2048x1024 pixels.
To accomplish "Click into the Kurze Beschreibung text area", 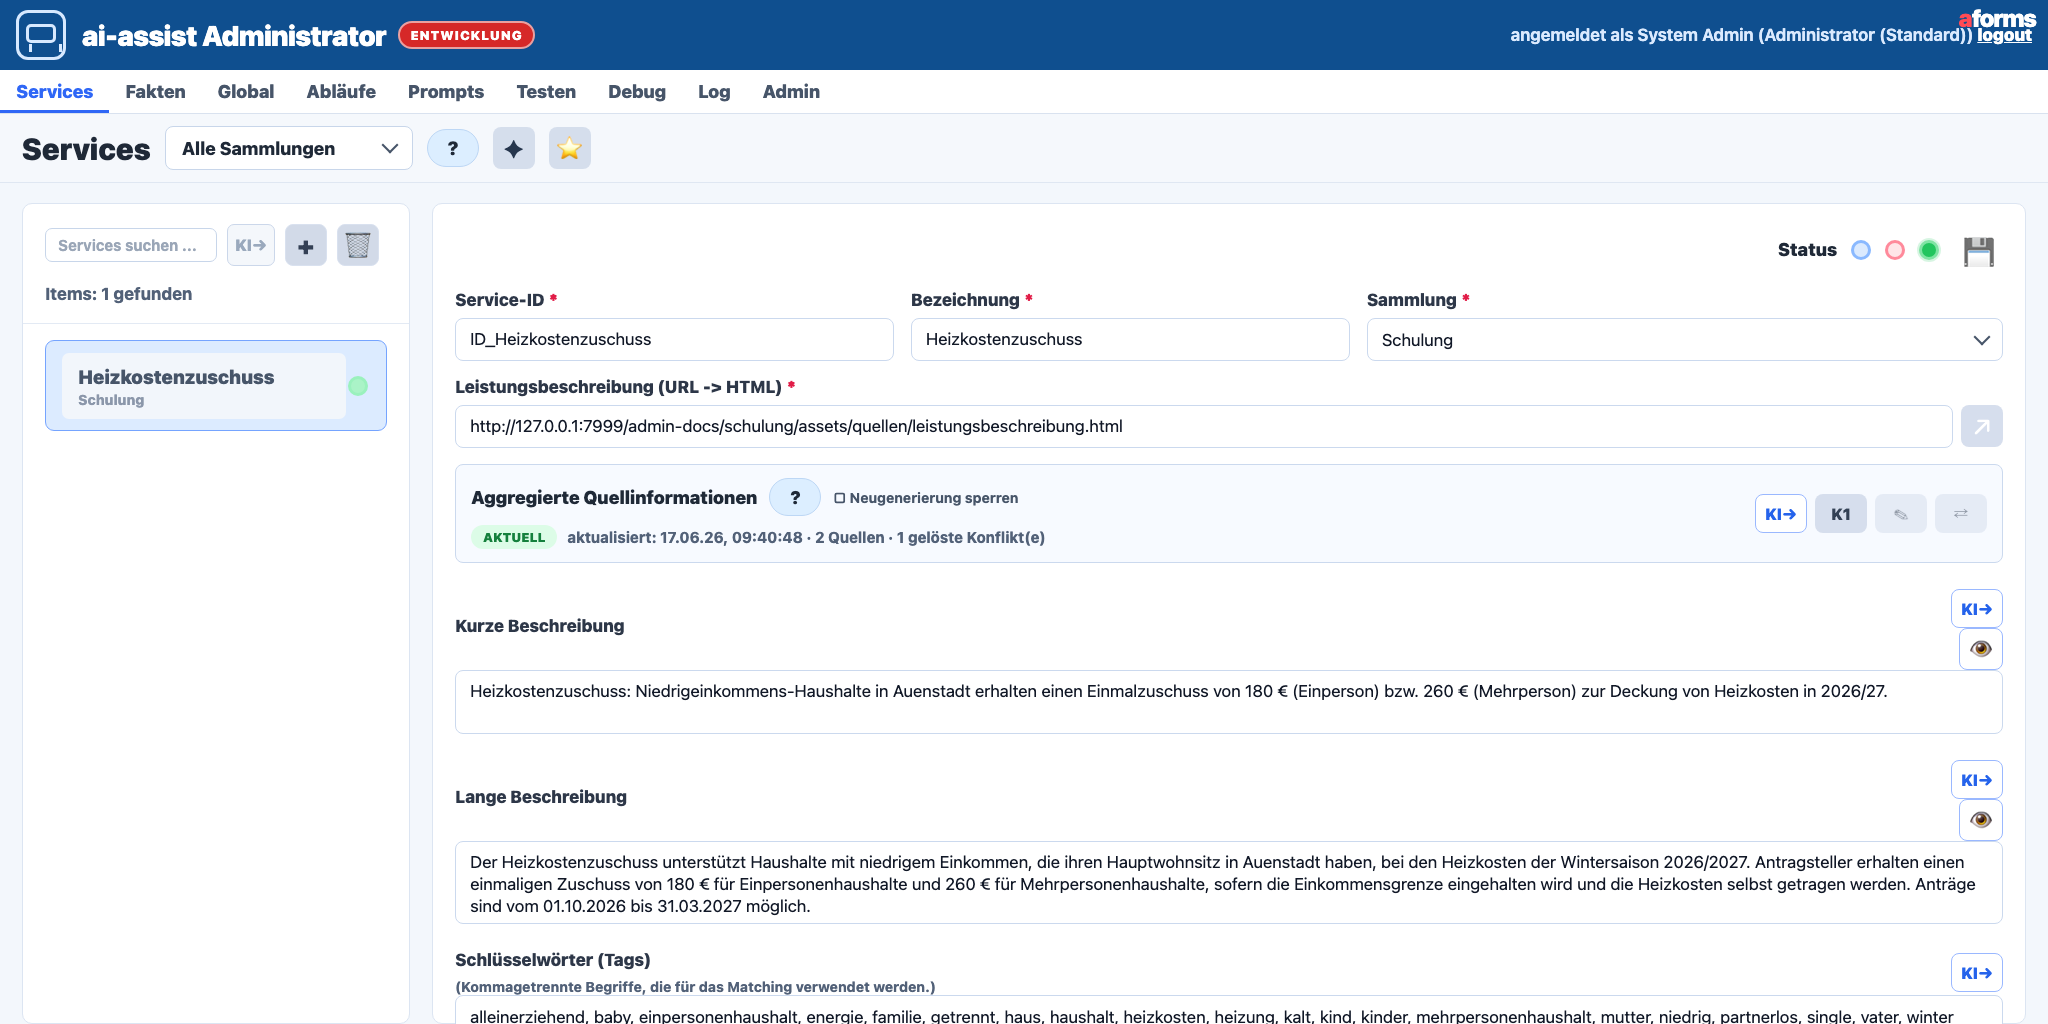I will 1228,702.
